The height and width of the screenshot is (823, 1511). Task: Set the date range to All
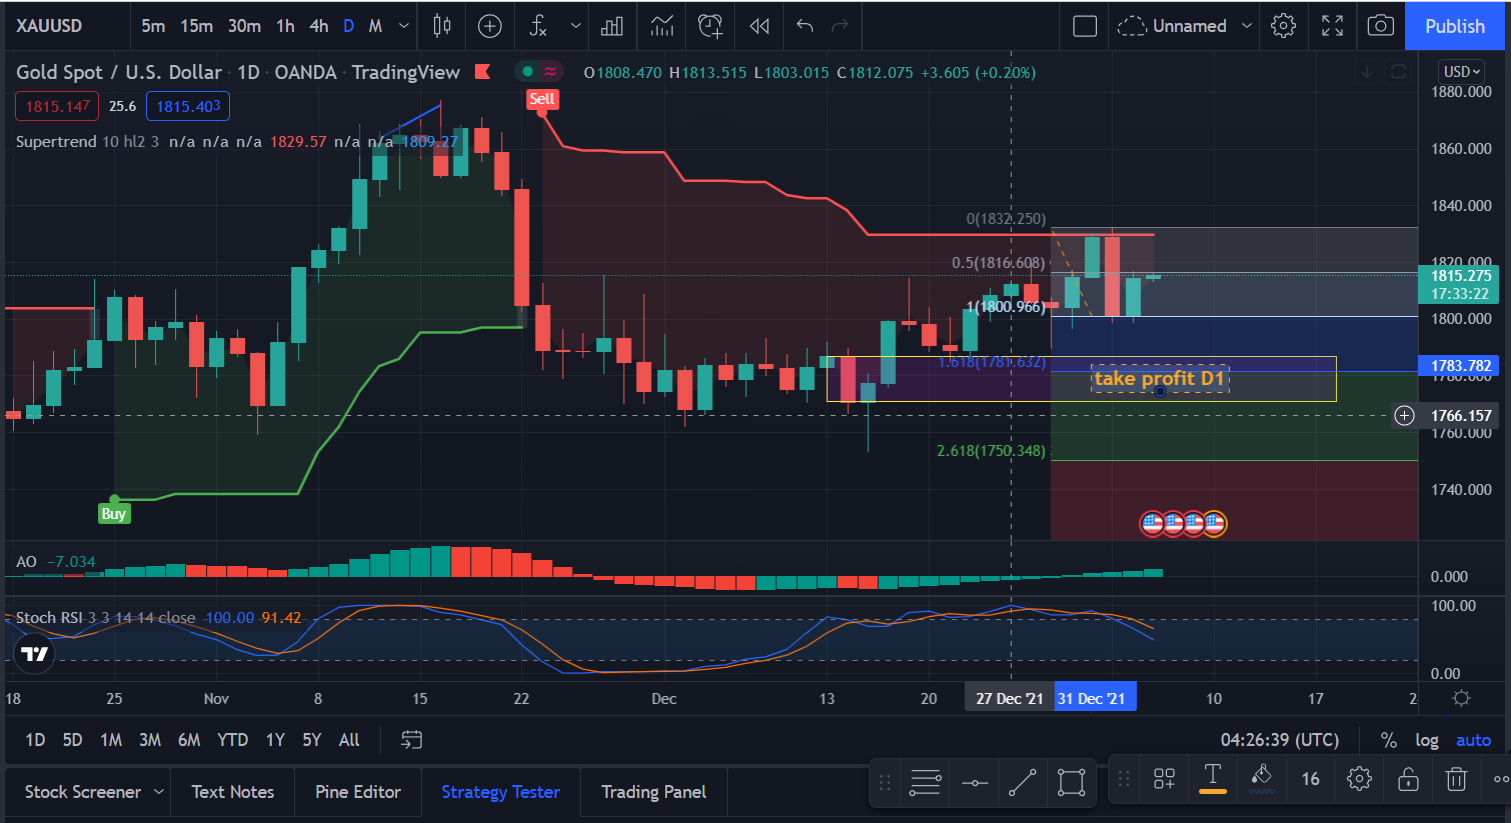(x=349, y=740)
